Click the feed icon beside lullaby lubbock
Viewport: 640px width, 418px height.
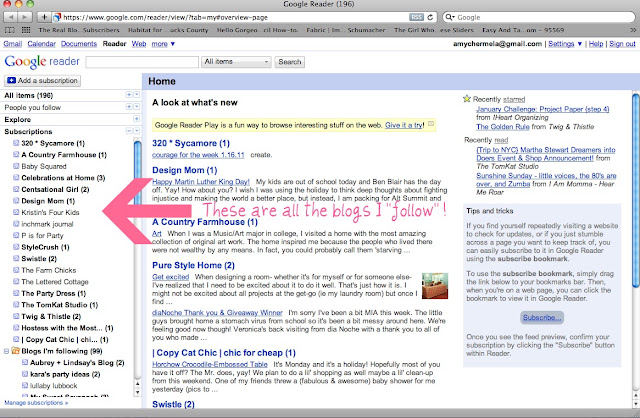pos(25,385)
